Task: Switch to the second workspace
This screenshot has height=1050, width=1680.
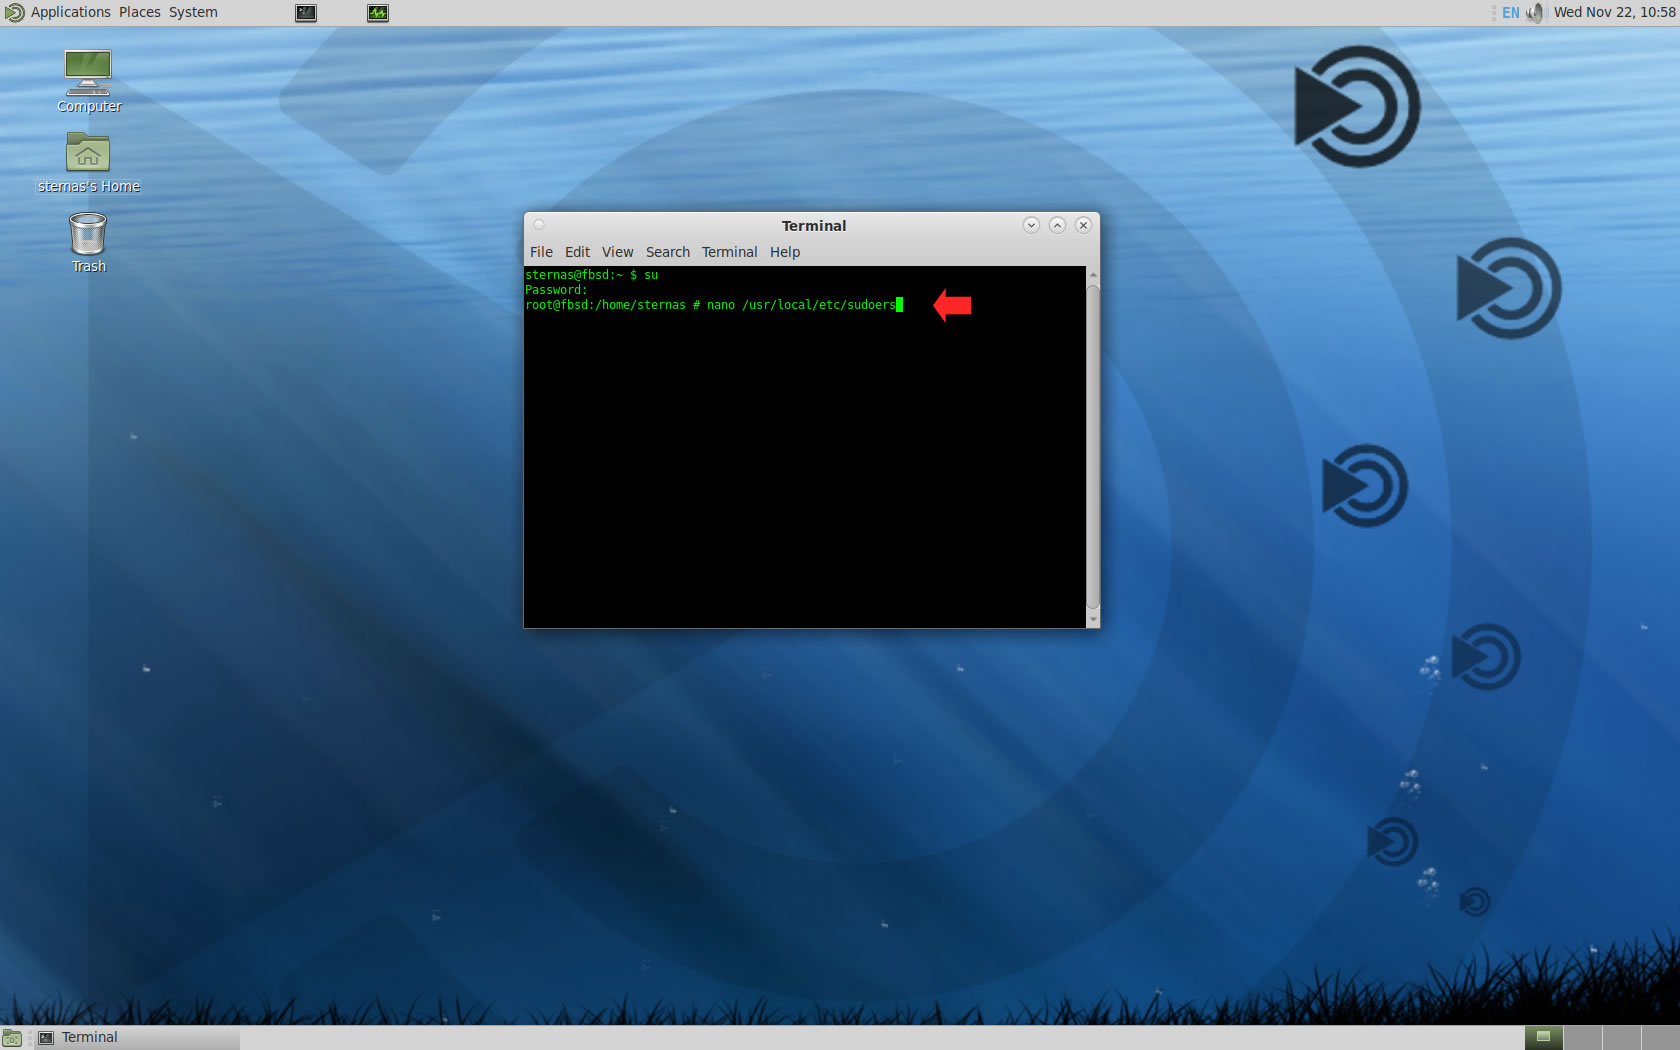Action: (1582, 1037)
